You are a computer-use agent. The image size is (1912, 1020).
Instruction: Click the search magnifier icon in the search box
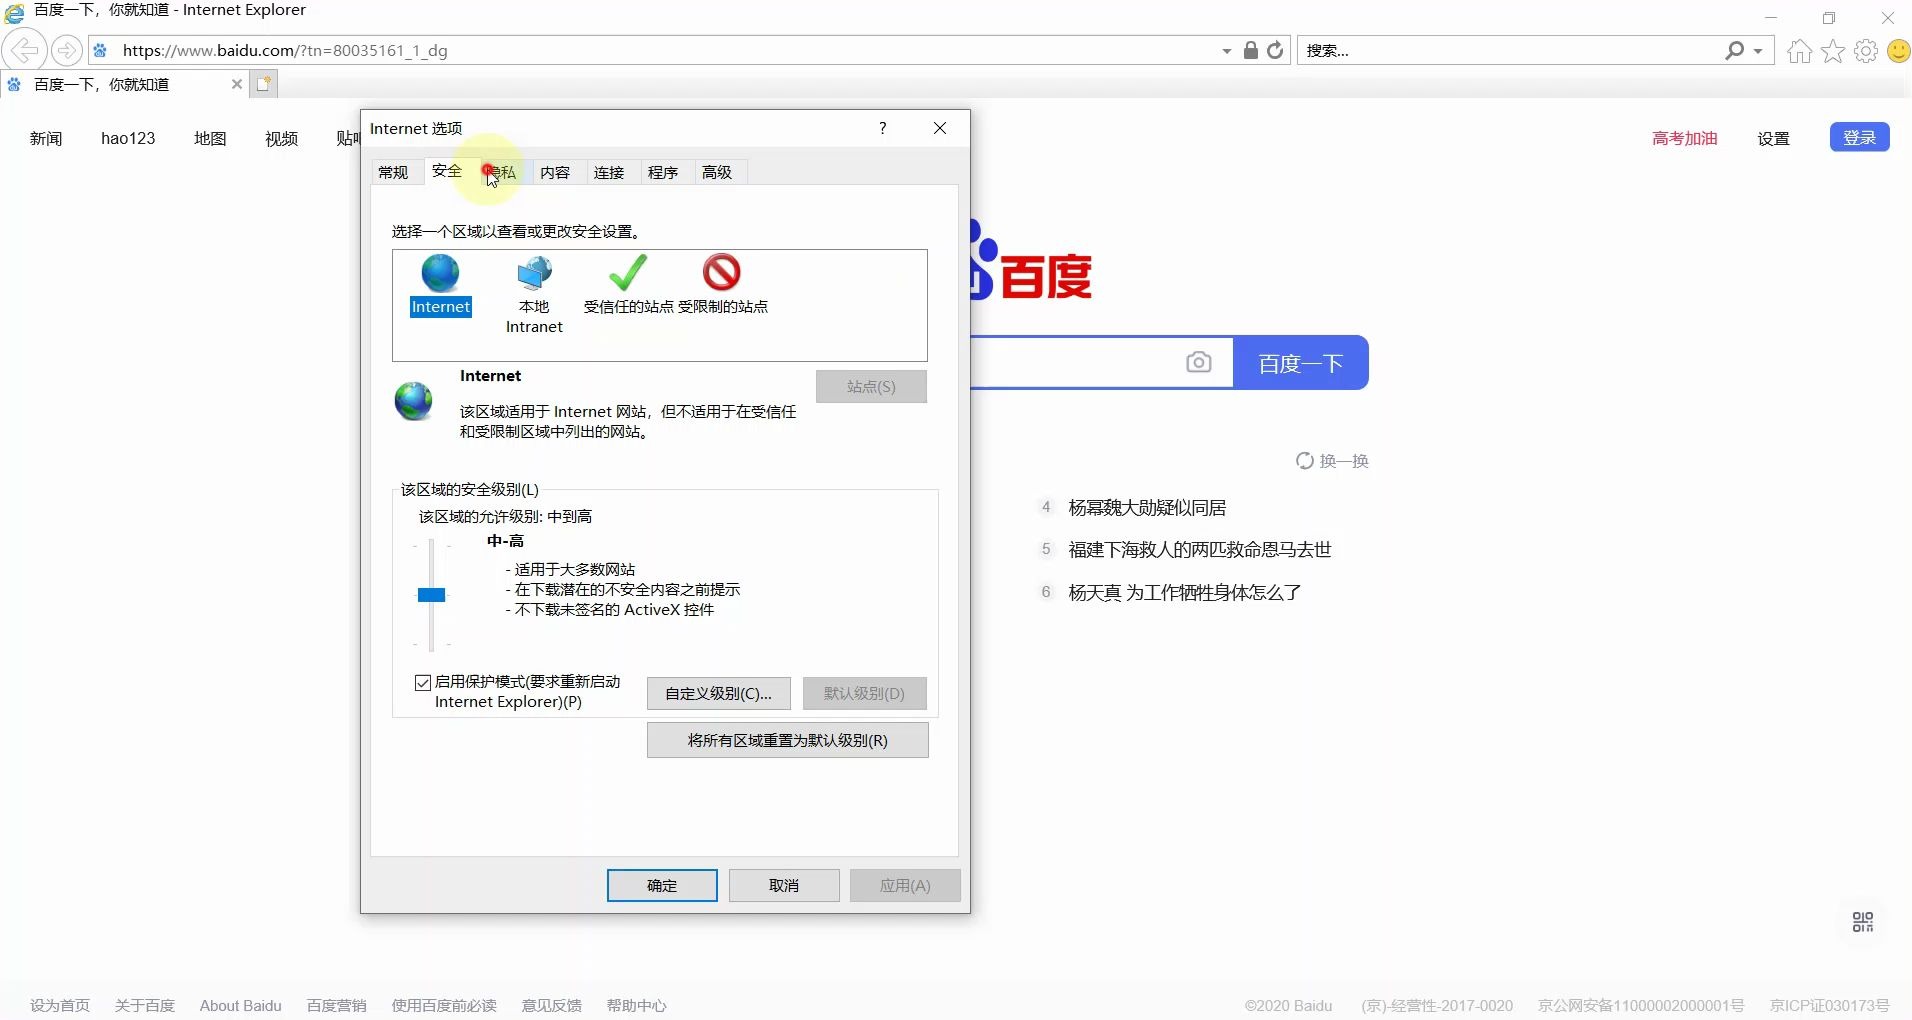[1734, 50]
